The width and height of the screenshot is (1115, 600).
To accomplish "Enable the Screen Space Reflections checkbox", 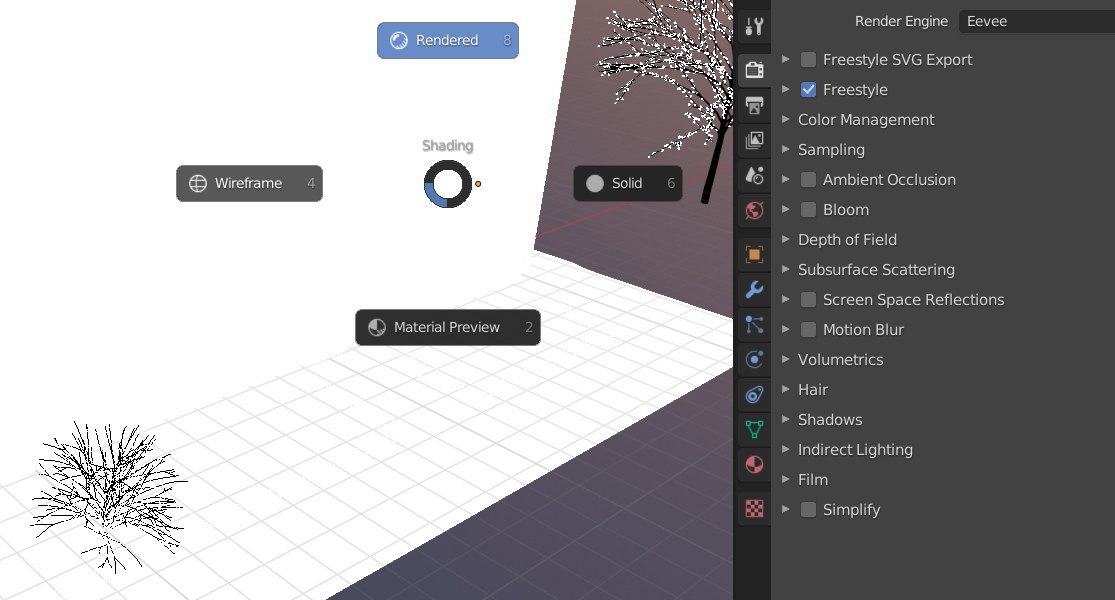I will point(809,300).
